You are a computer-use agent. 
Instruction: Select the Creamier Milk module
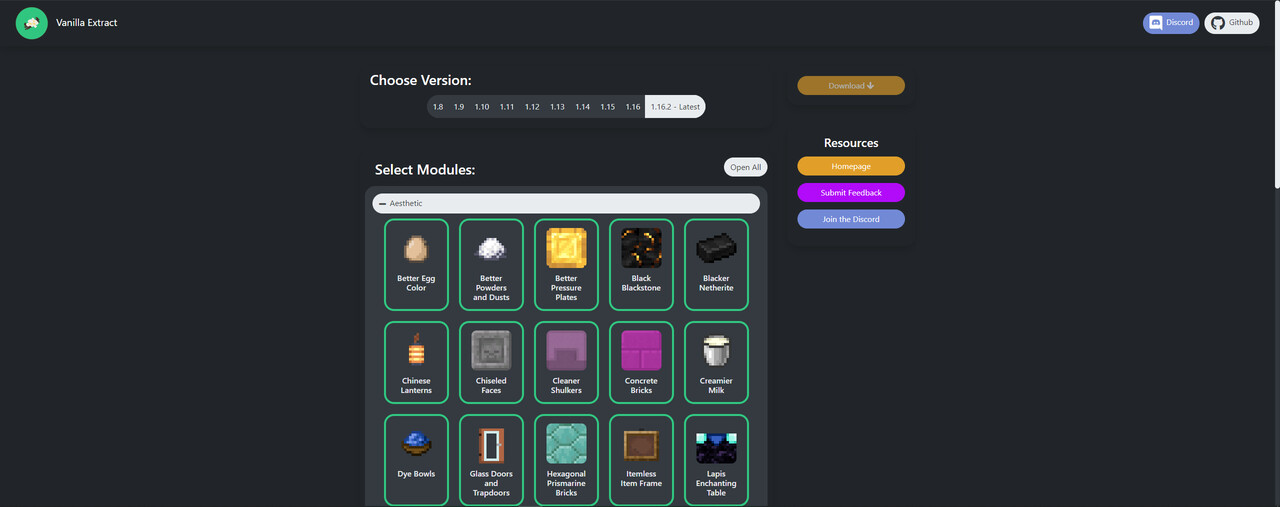[x=716, y=363]
